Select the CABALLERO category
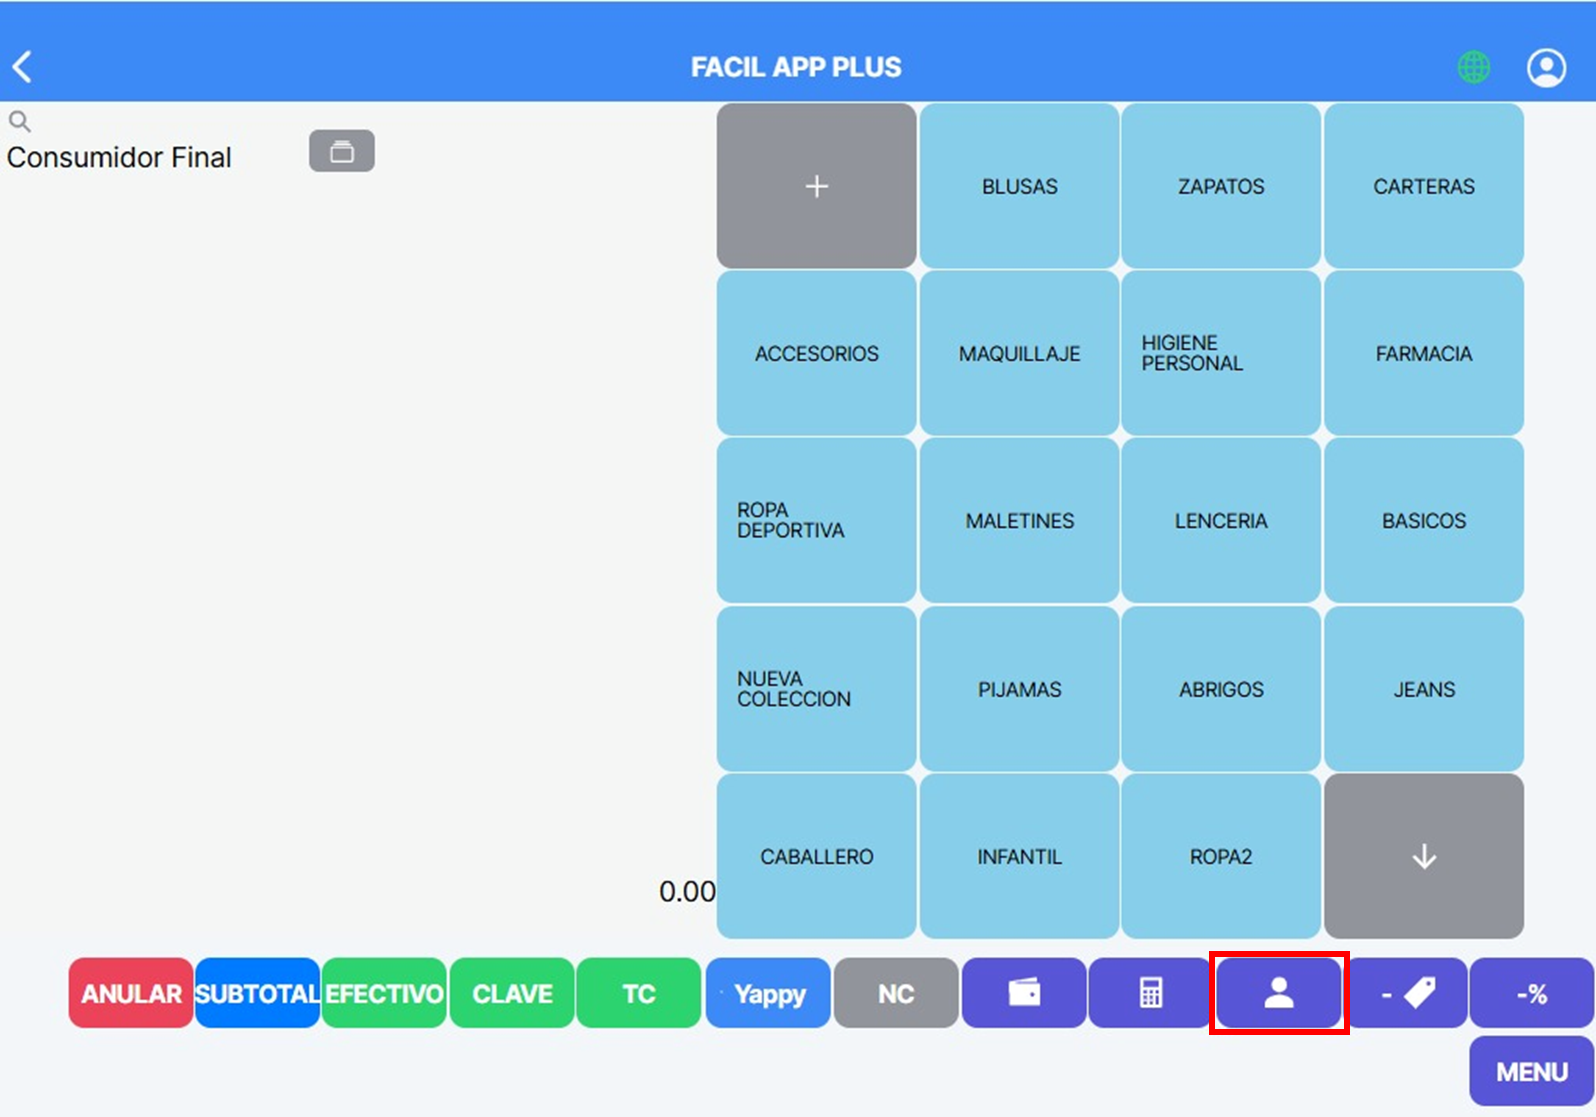Viewport: 1596px width, 1117px height. (x=817, y=856)
